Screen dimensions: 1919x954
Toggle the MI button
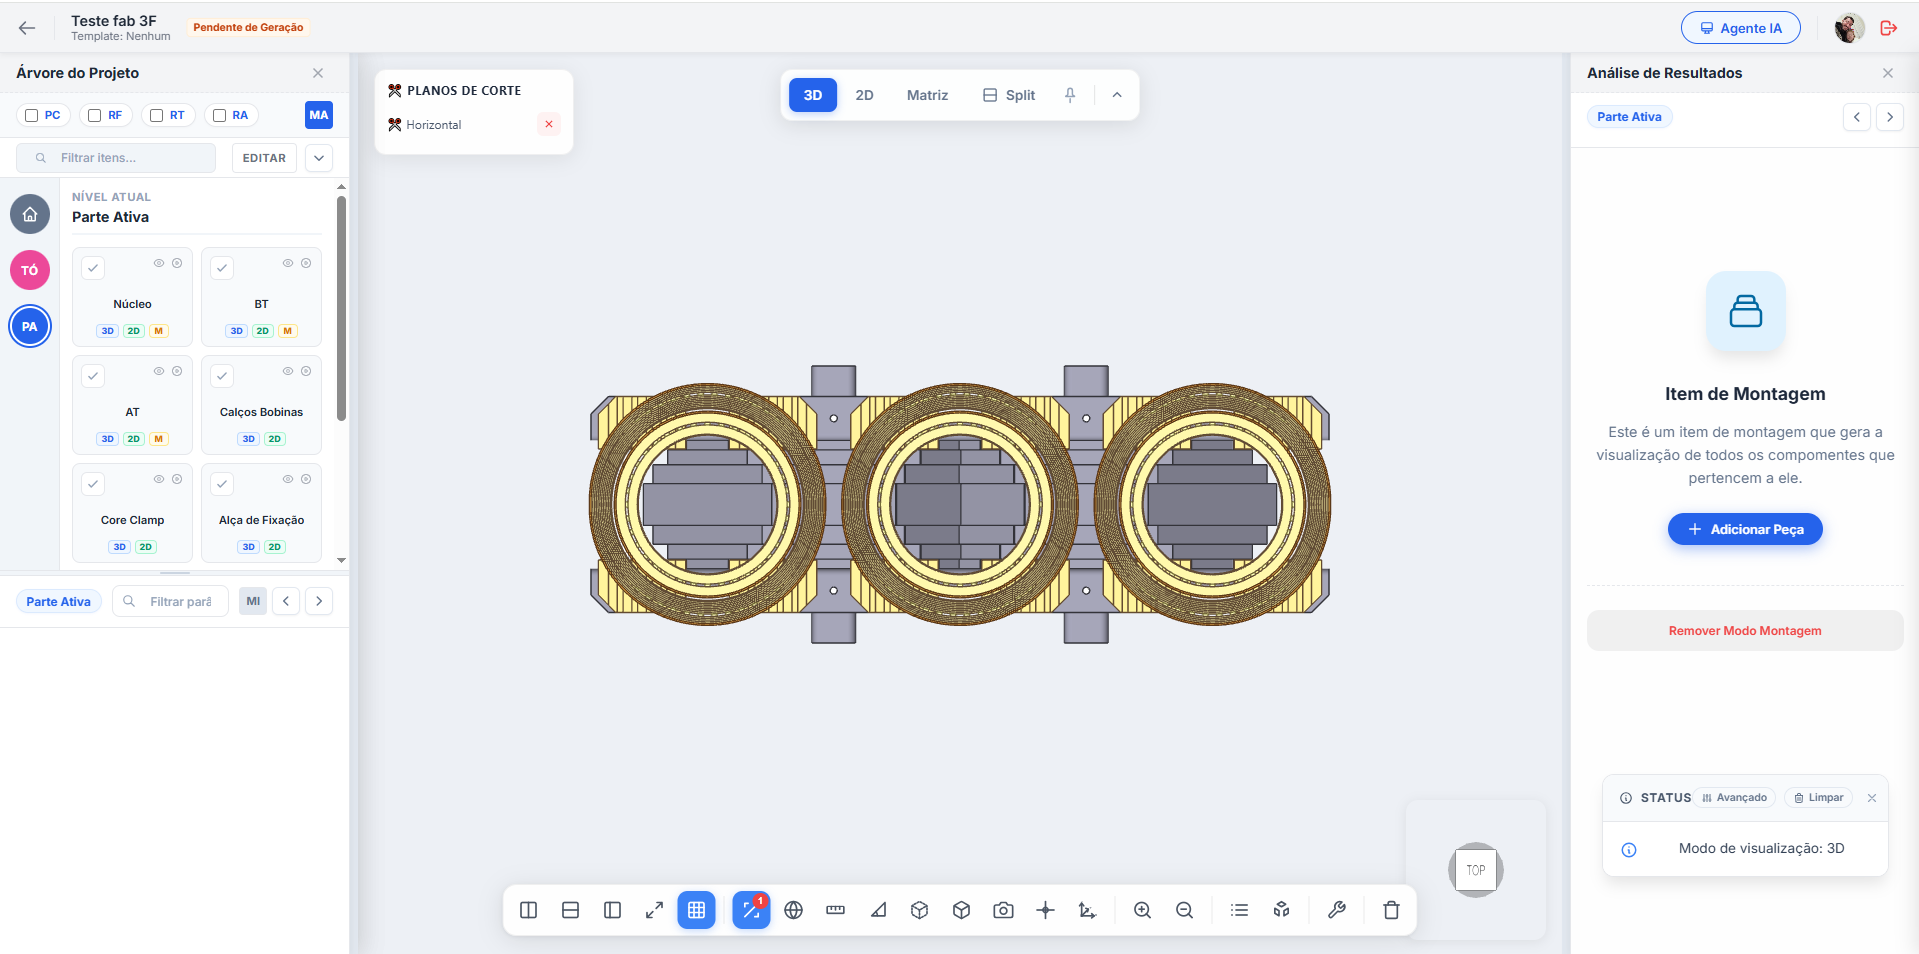pos(253,602)
